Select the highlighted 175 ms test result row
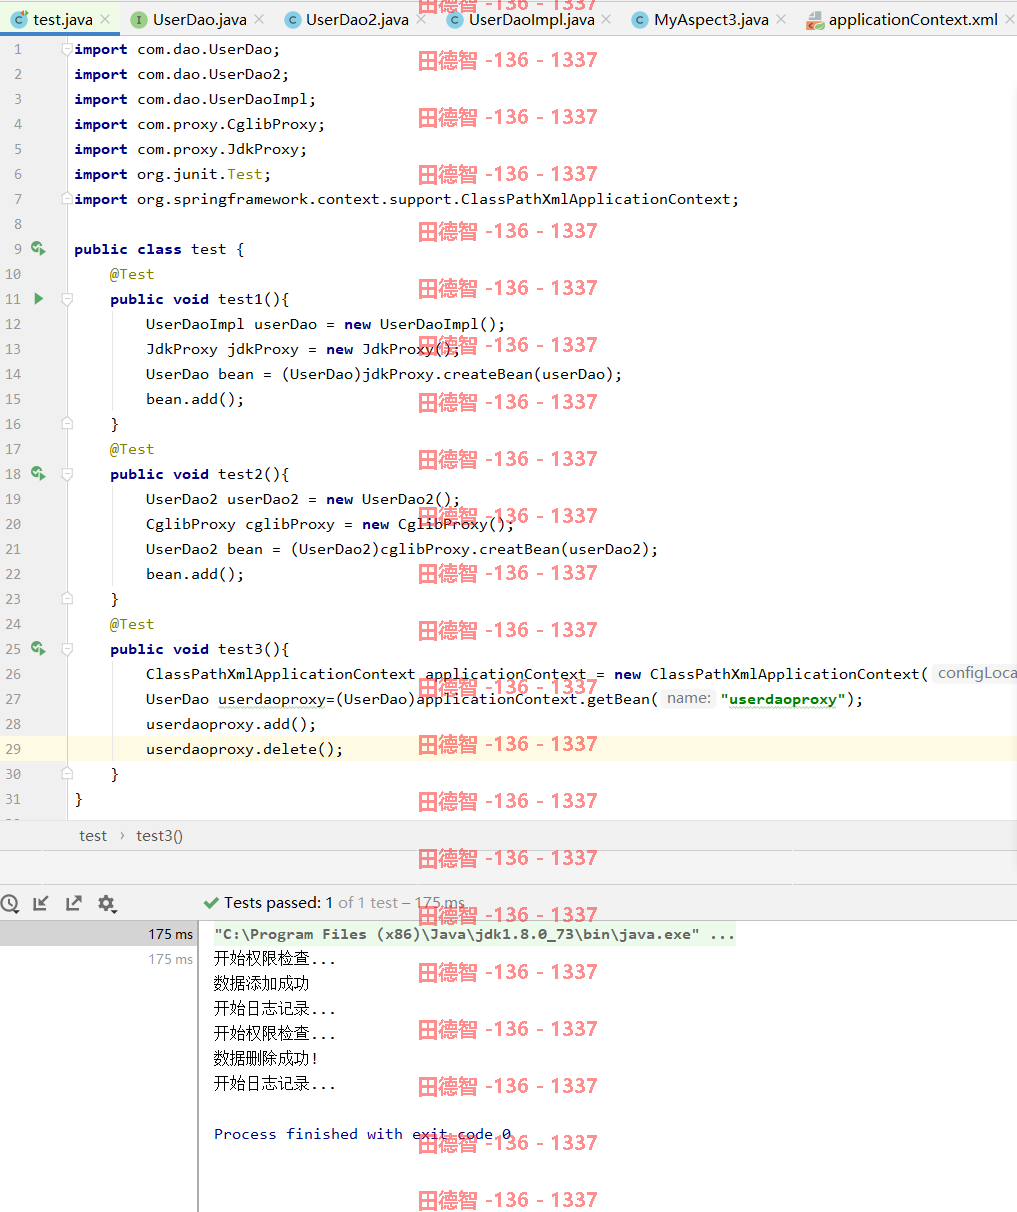The width and height of the screenshot is (1017, 1212). point(99,934)
